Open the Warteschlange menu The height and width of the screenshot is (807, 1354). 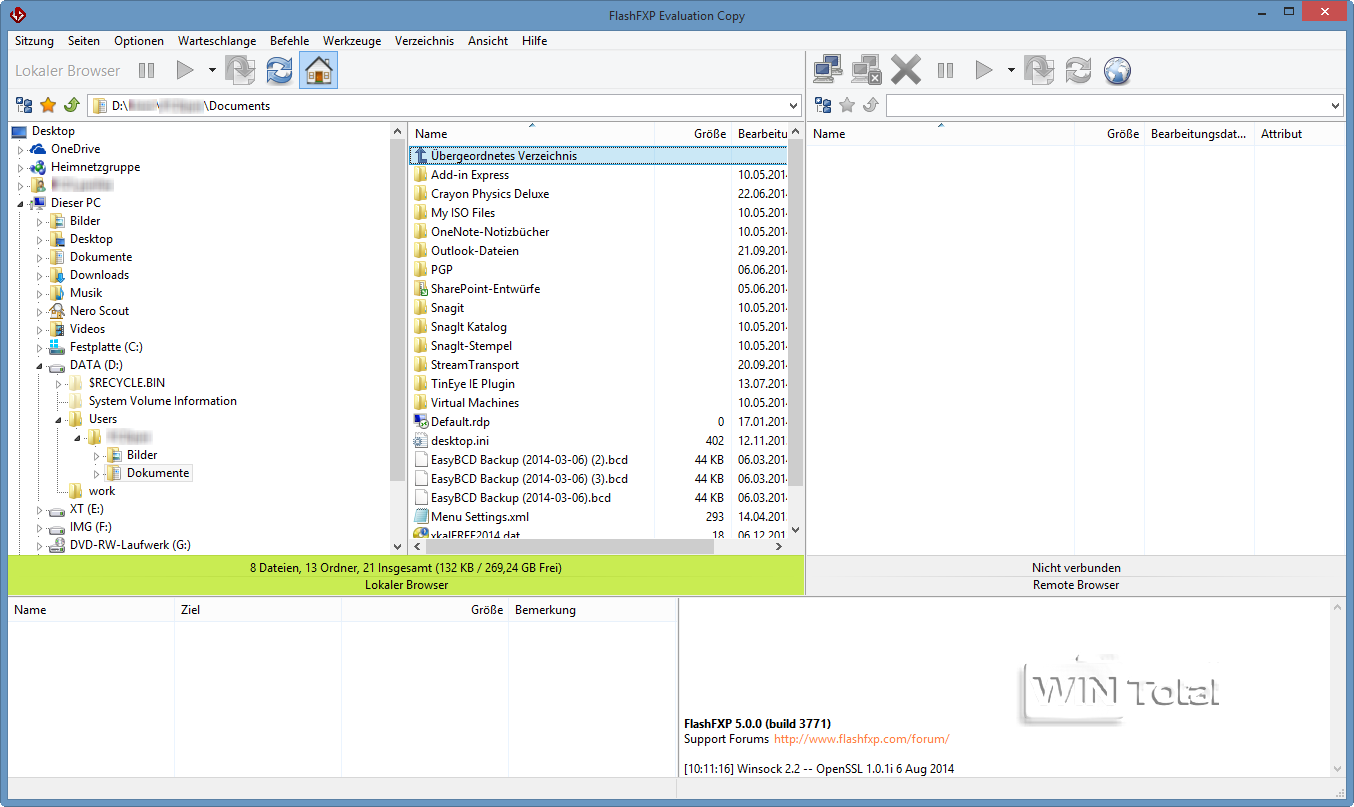tap(217, 41)
